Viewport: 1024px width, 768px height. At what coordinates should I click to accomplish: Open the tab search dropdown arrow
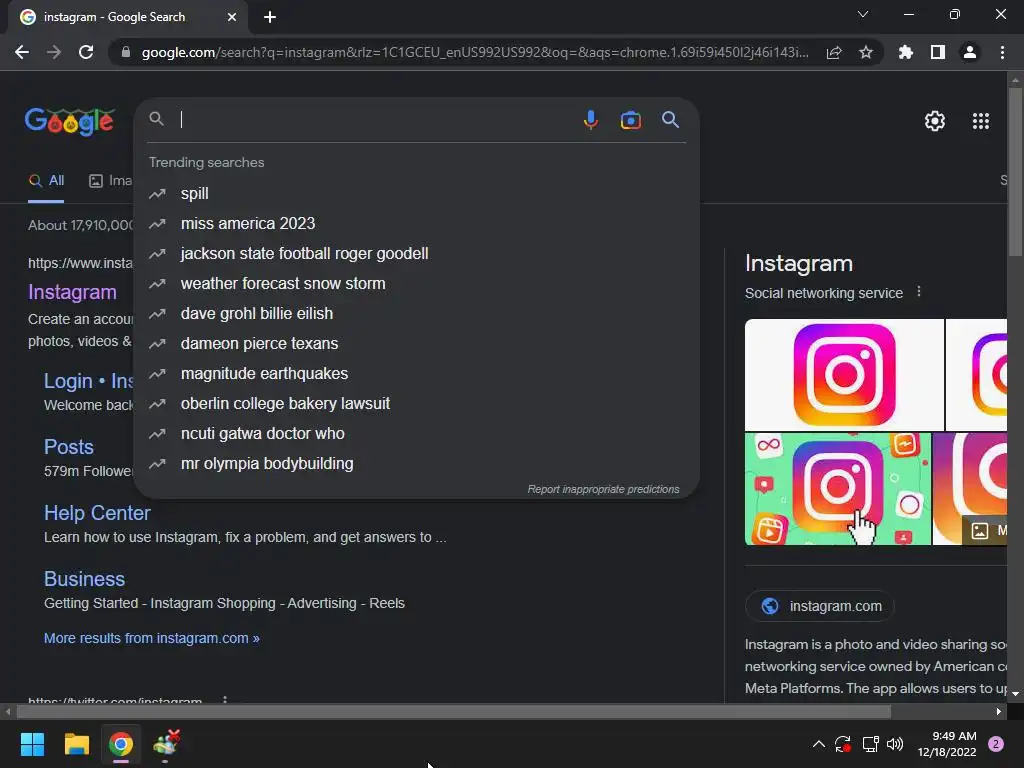point(863,14)
